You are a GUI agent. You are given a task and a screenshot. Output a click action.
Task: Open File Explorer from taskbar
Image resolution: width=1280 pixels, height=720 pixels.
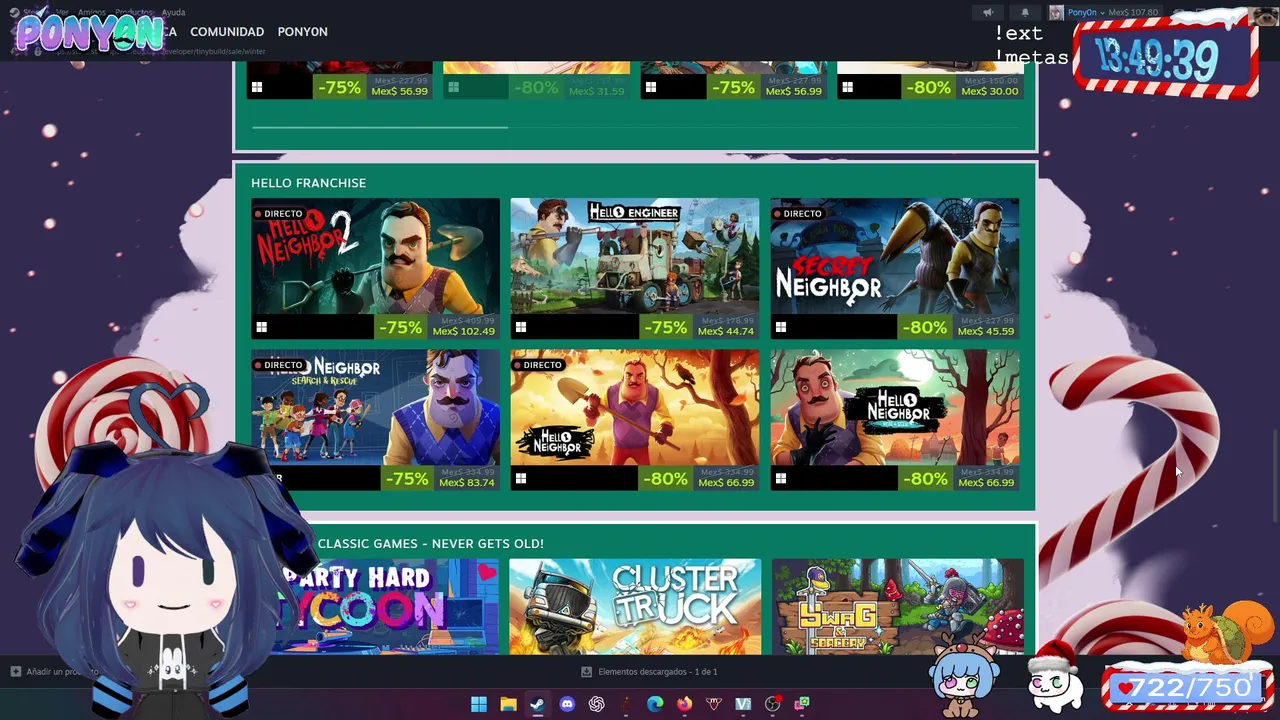tap(508, 704)
